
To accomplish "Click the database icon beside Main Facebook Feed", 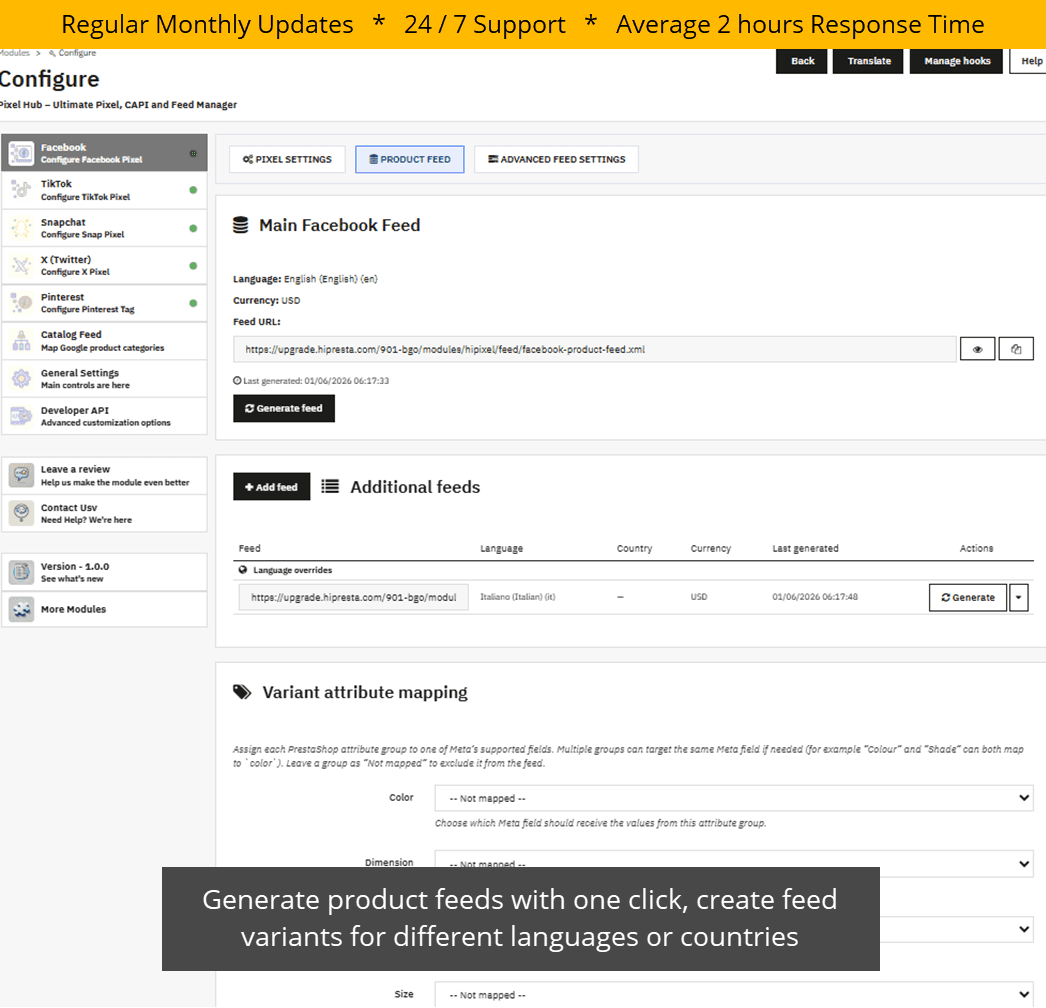I will [240, 225].
